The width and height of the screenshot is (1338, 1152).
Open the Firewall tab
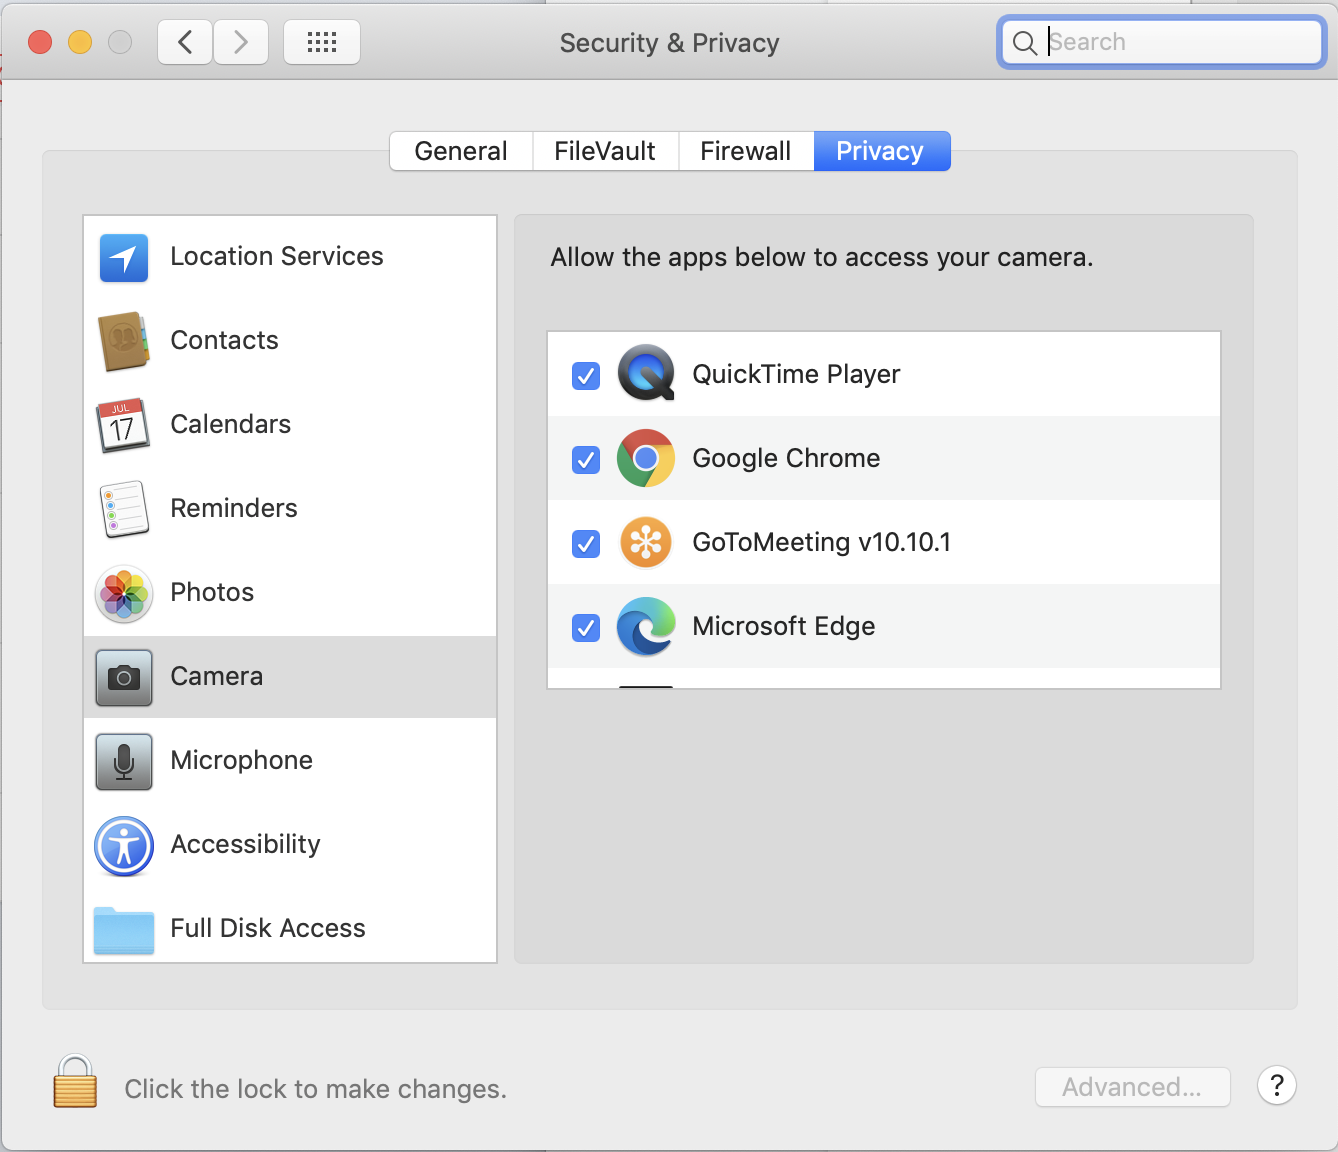(x=746, y=151)
